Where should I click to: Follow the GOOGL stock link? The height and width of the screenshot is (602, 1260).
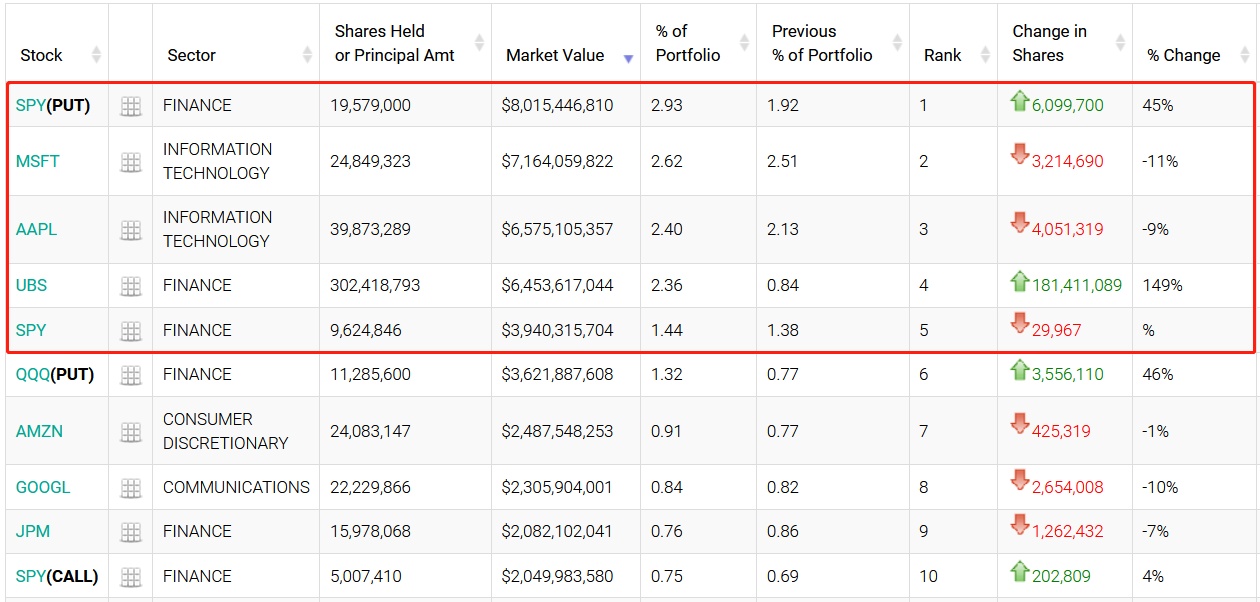coord(43,487)
